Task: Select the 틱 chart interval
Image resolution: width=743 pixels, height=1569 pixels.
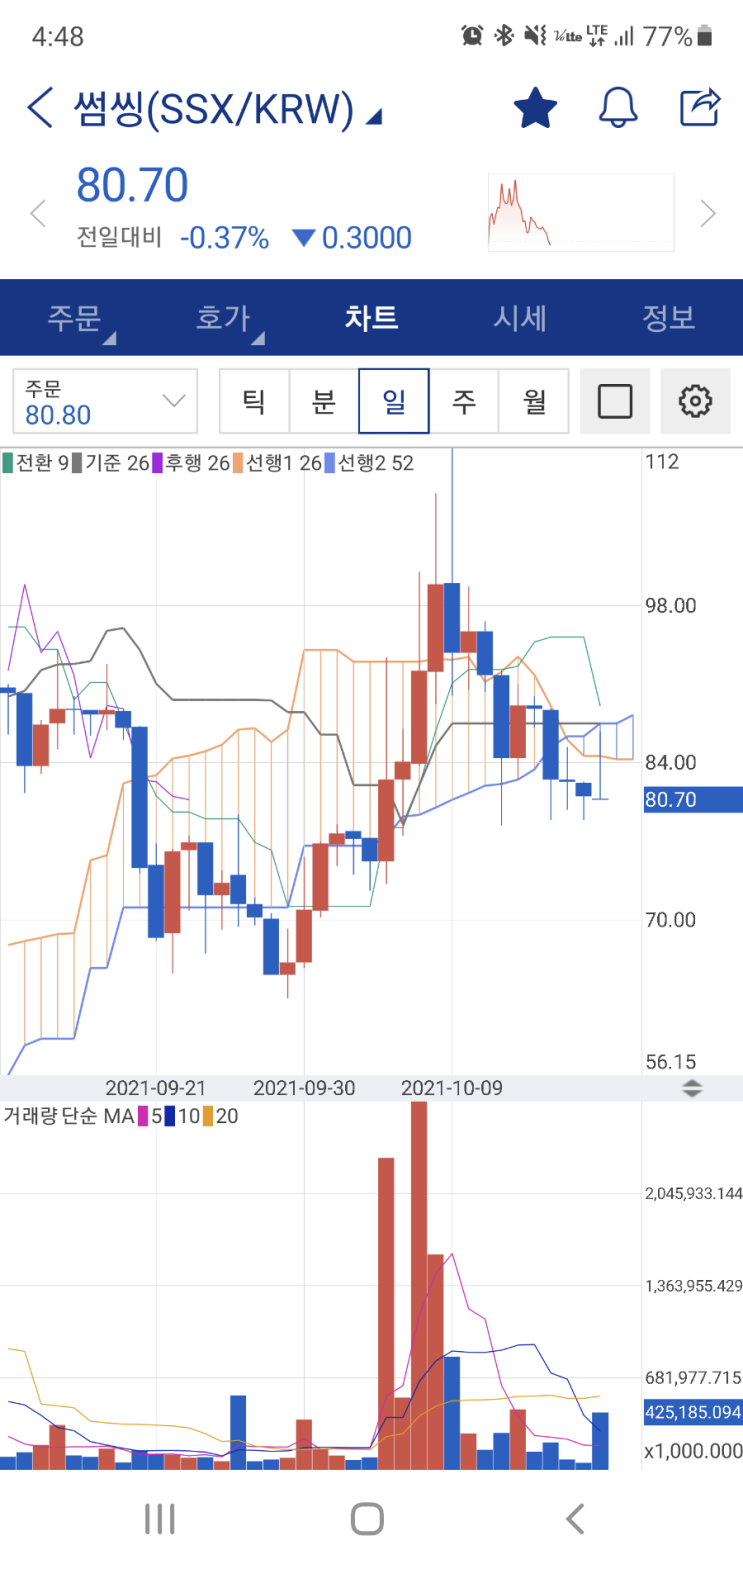Action: click(x=254, y=401)
